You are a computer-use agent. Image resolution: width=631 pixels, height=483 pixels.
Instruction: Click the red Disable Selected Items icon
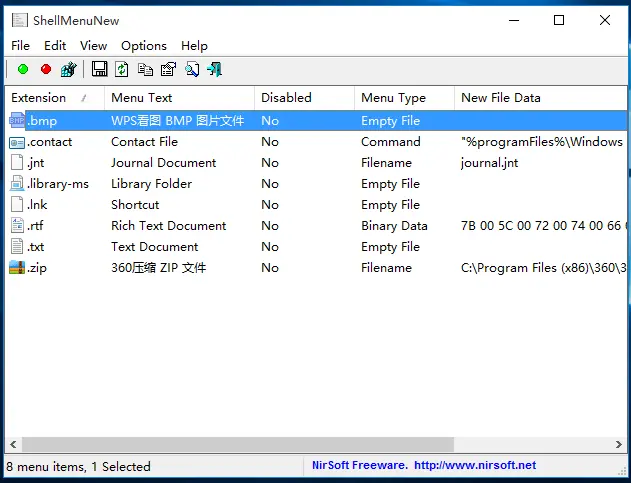point(46,69)
